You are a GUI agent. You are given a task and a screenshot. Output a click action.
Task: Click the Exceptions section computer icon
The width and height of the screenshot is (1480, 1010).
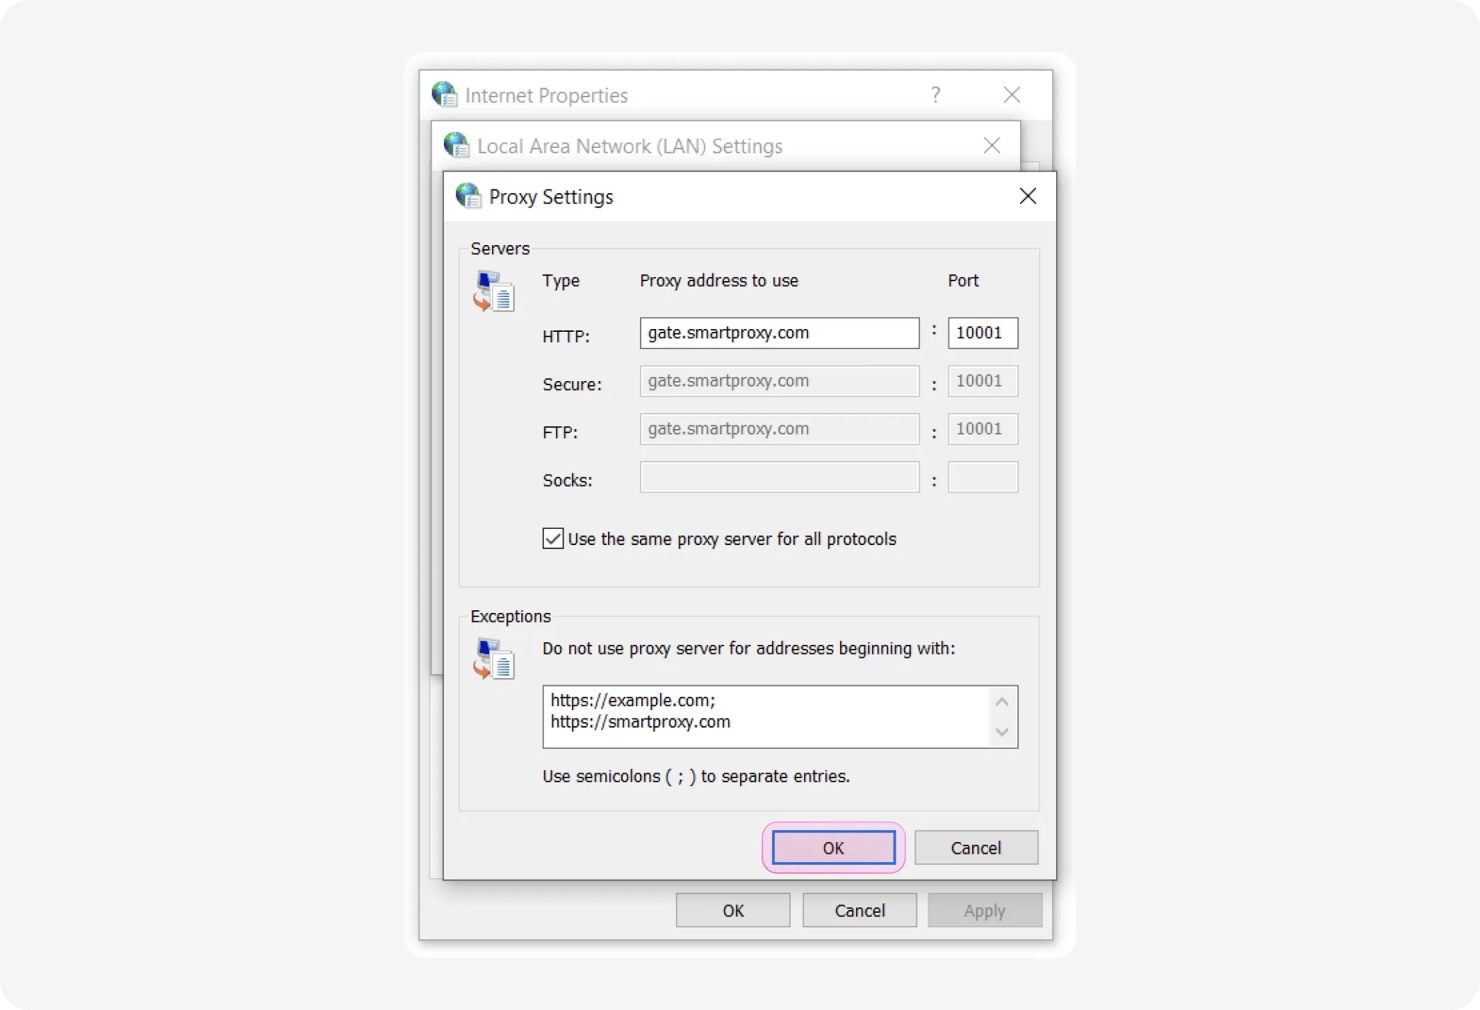tap(494, 659)
